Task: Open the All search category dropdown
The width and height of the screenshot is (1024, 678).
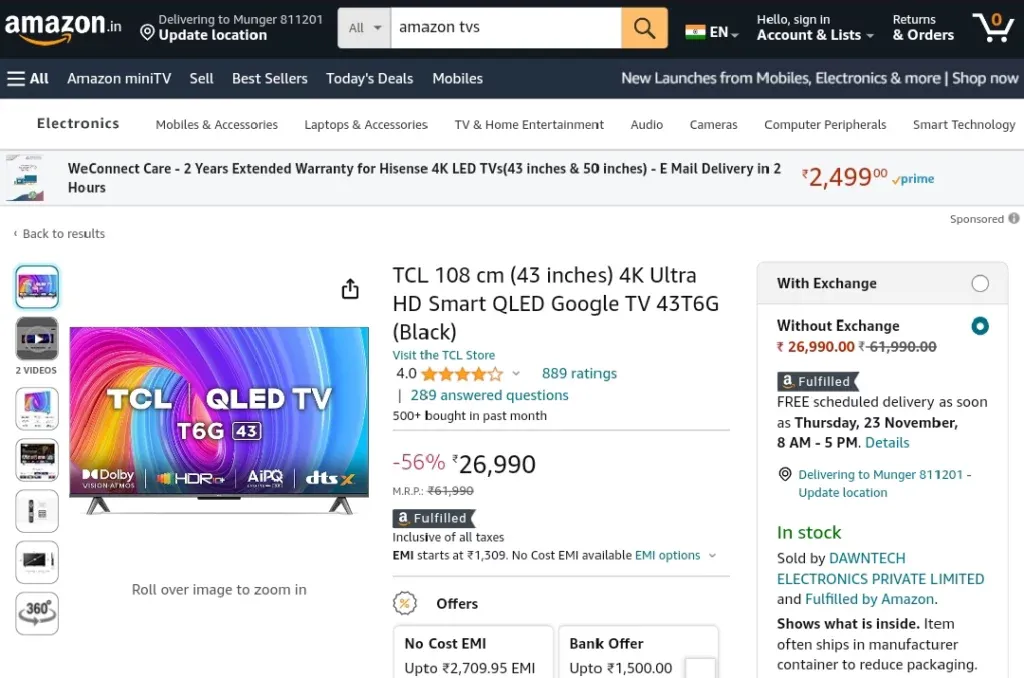Action: [364, 28]
